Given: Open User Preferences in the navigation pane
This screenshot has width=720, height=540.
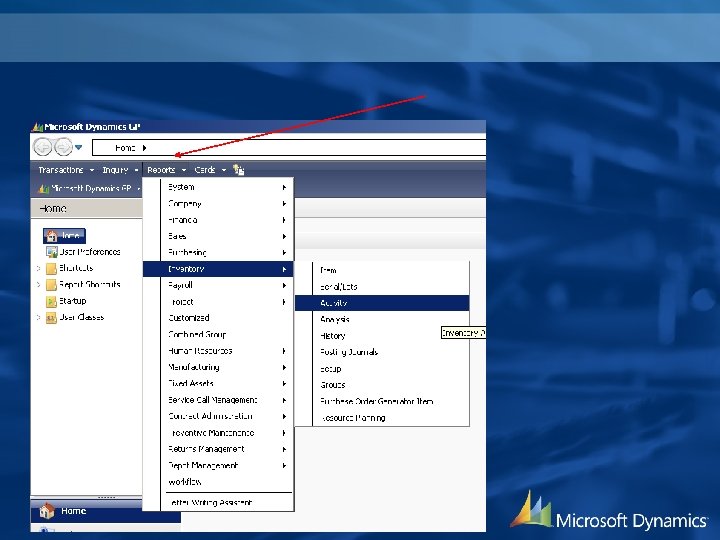Looking at the screenshot, I should 90,252.
